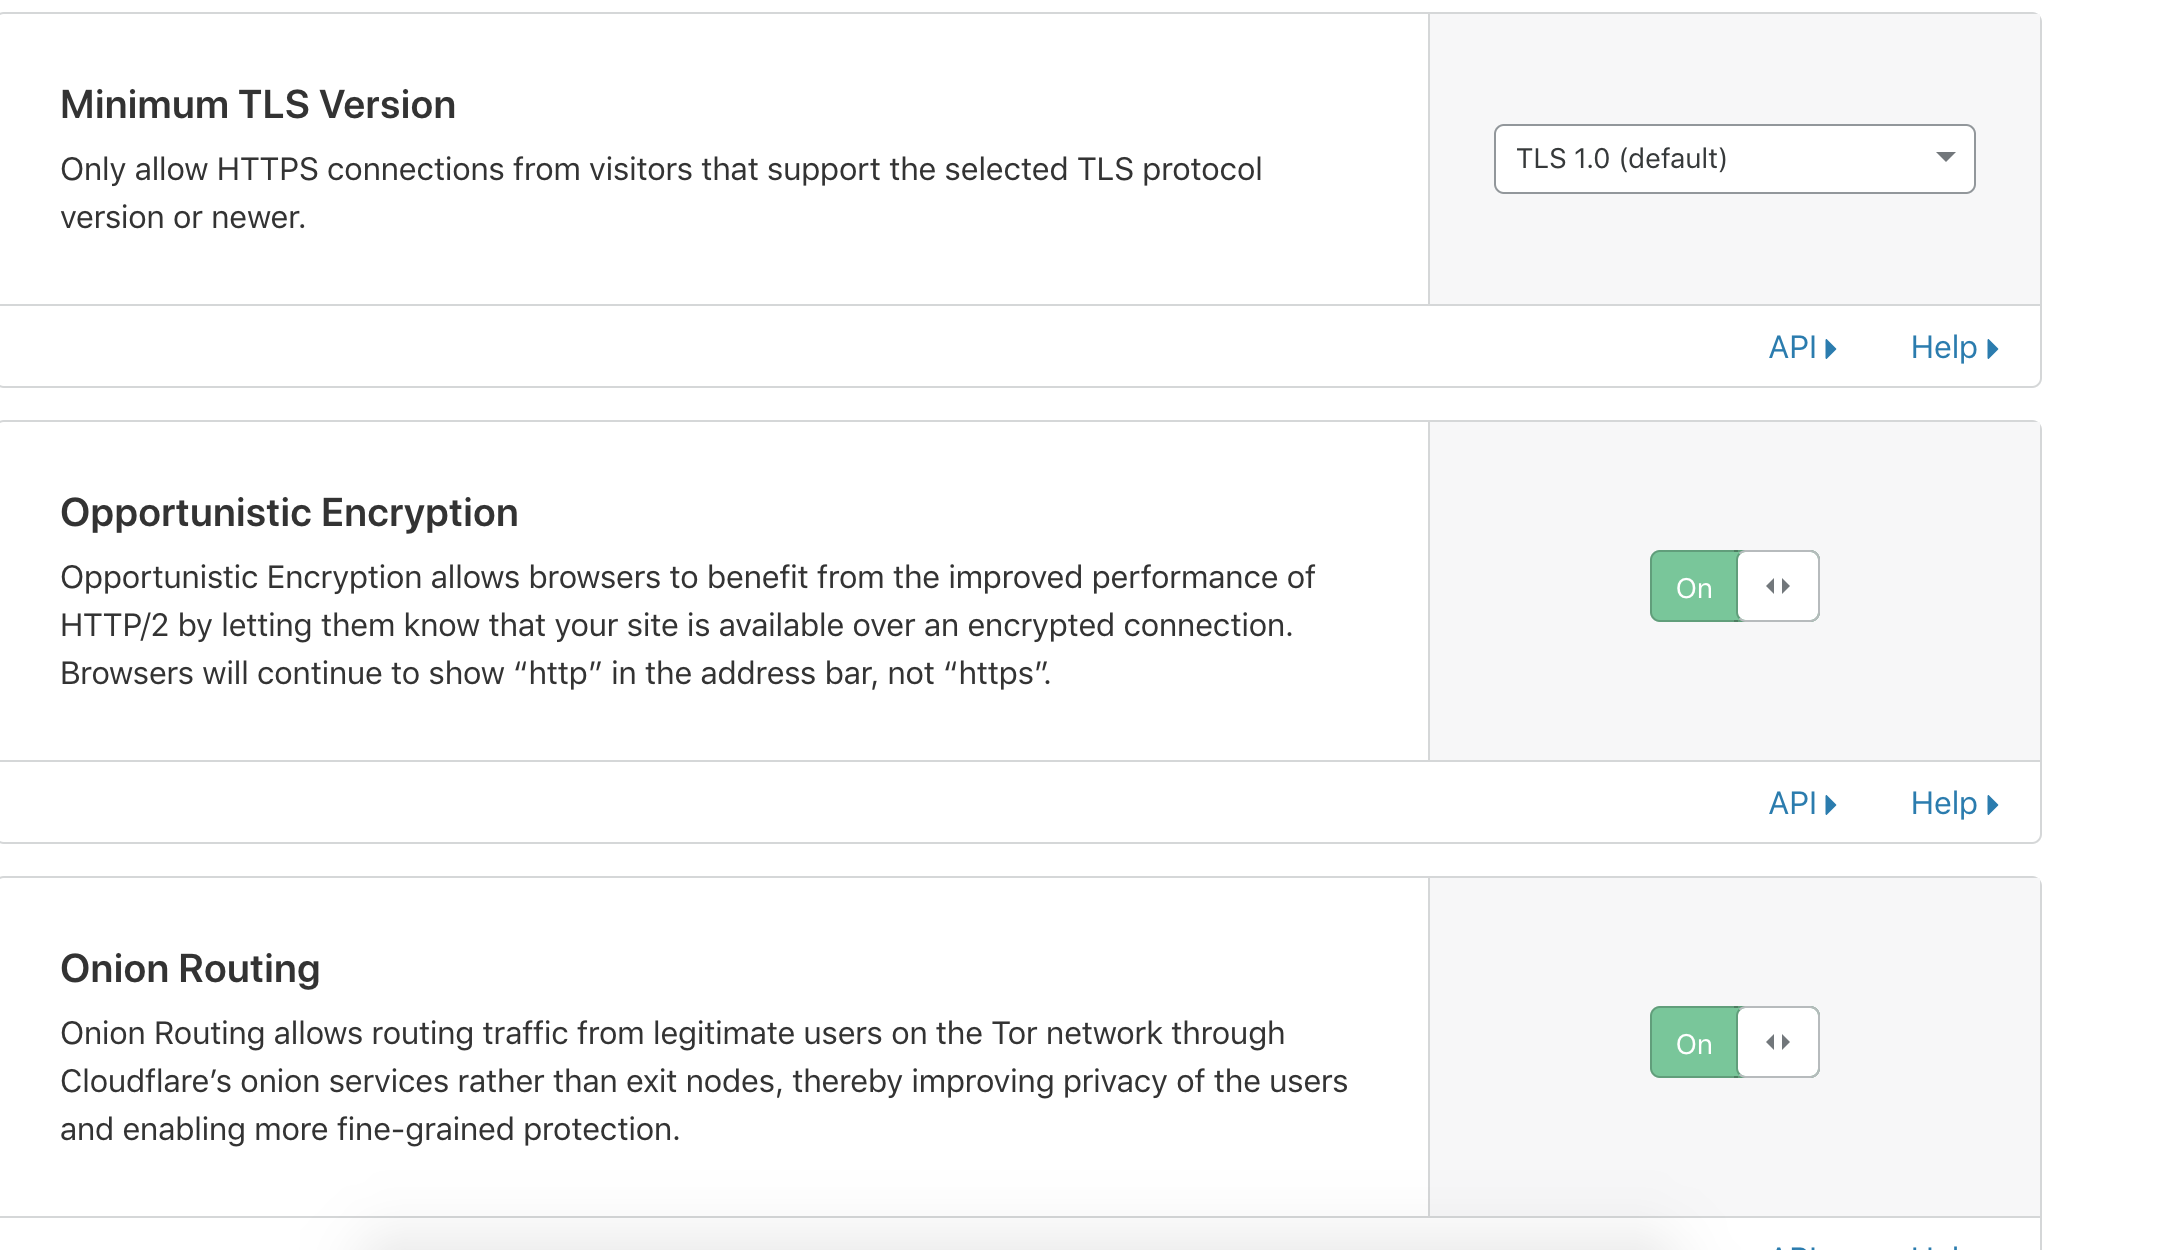Click the arrow icon beside Minimum TLS Help
Screen dimensions: 2164x1250
tap(1992, 349)
